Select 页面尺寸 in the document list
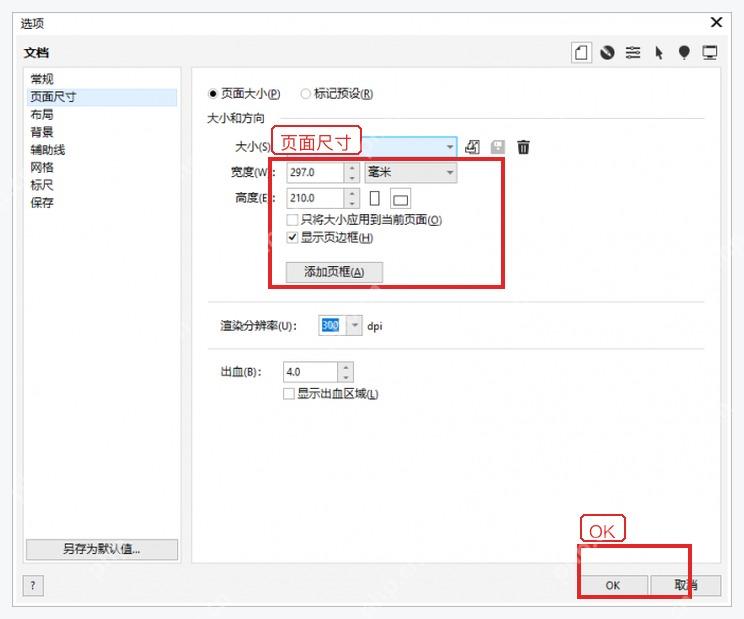The image size is (744, 619). point(103,97)
